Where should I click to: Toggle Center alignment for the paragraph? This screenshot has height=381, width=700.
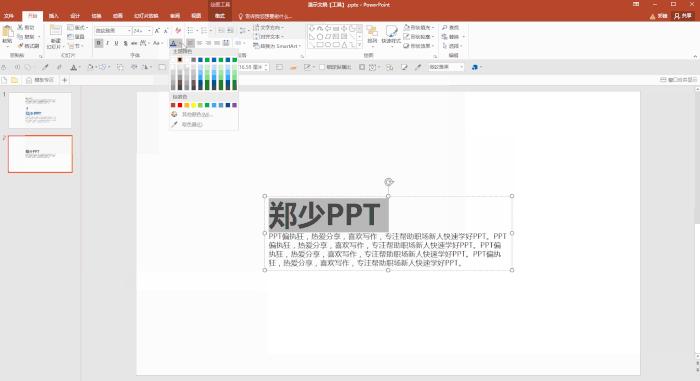point(200,43)
